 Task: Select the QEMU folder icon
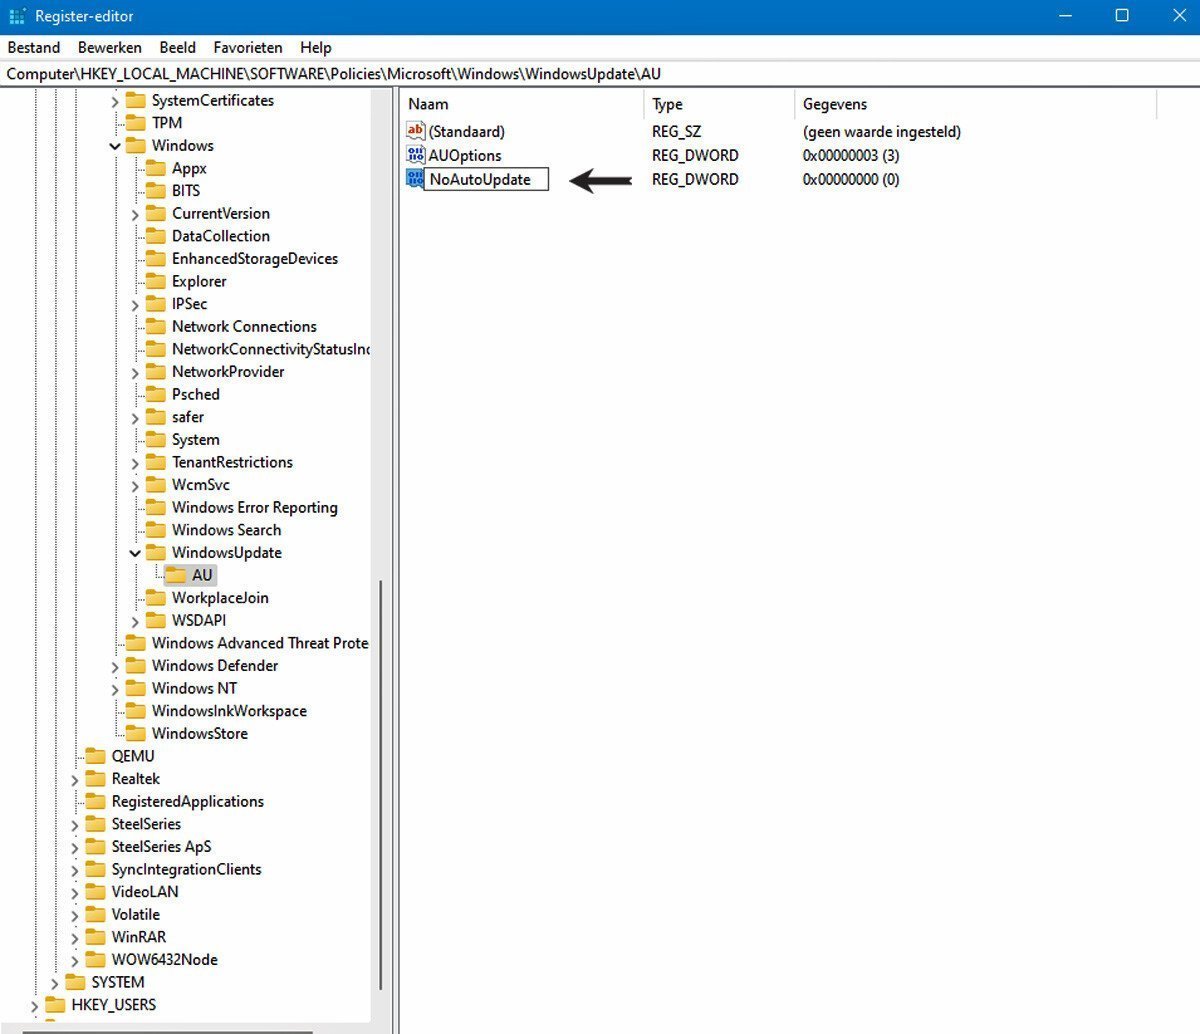95,756
